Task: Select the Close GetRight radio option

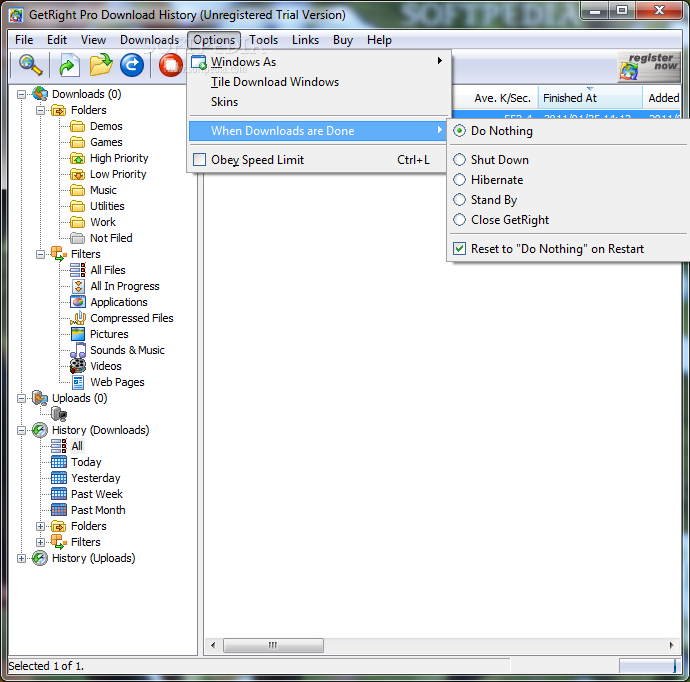Action: click(x=459, y=220)
